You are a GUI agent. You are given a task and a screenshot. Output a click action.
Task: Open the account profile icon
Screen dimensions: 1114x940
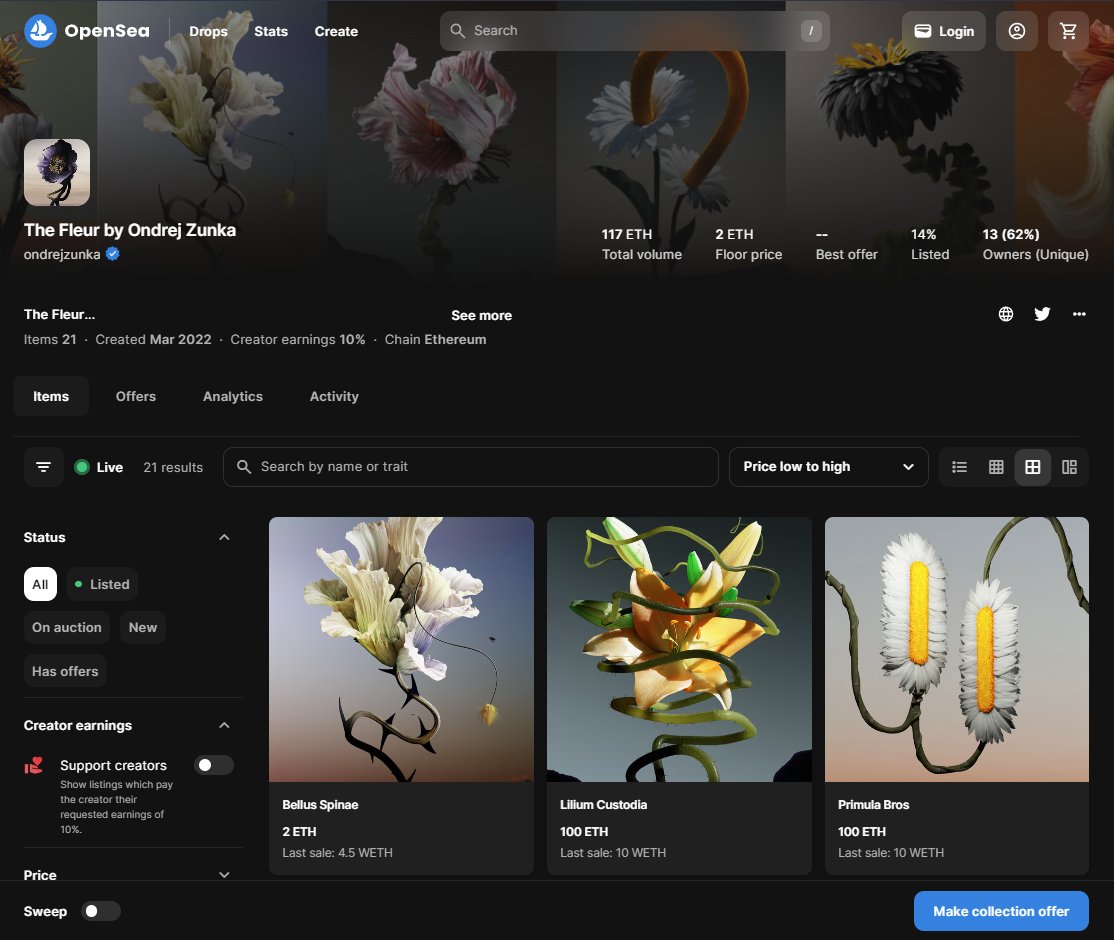pos(1017,31)
